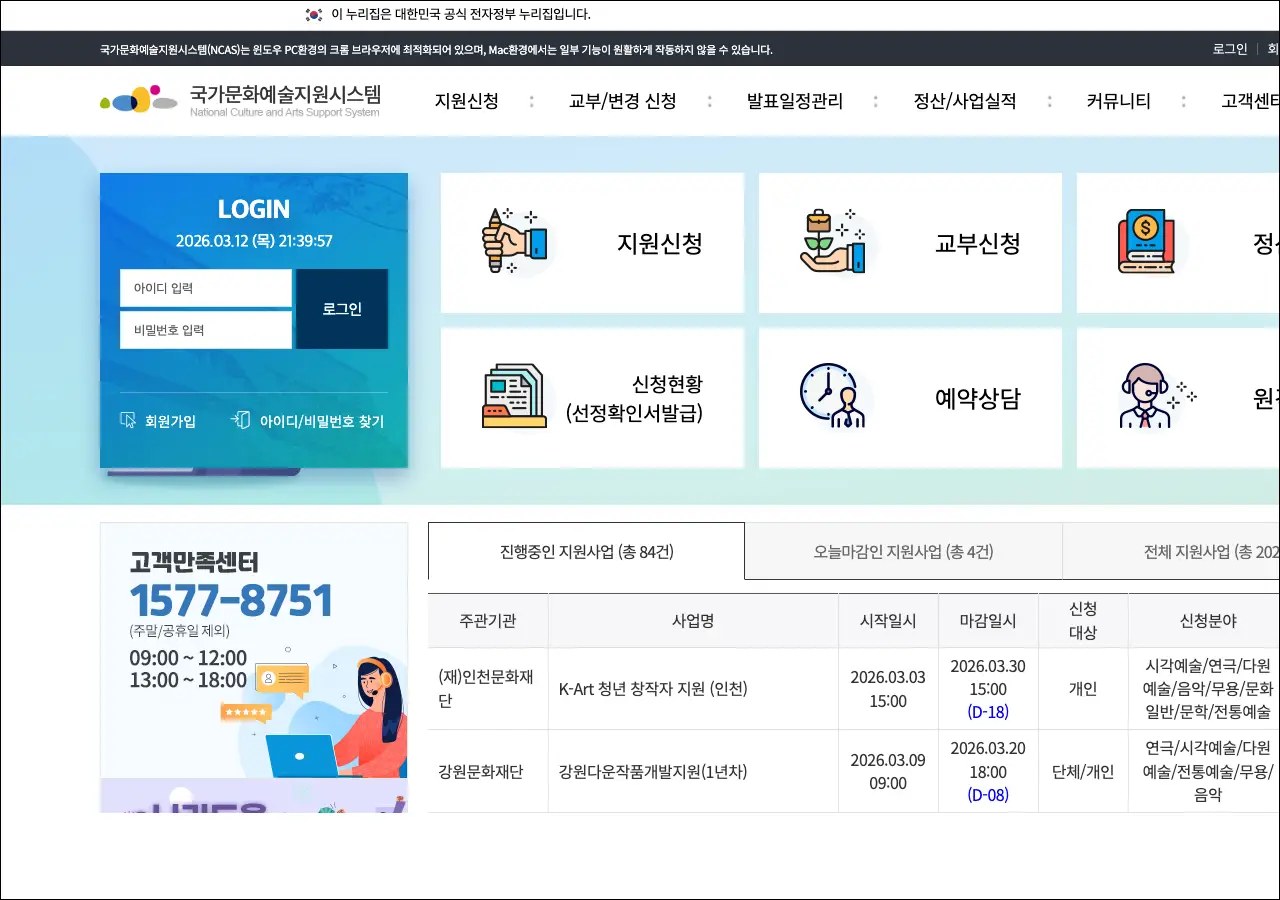Image resolution: width=1280 pixels, height=900 pixels.
Task: Focus the 아이디 입력 field
Action: coord(206,288)
